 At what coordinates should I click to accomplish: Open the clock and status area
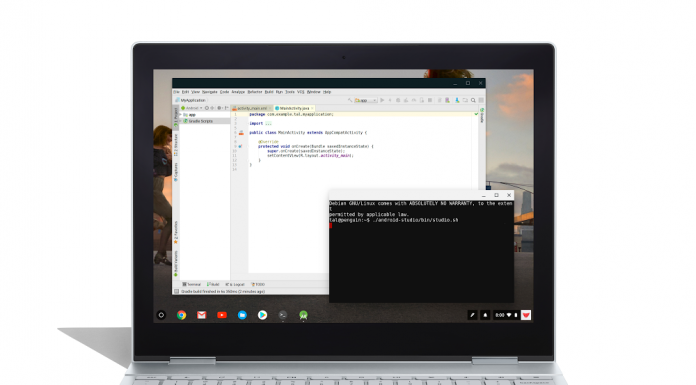point(506,315)
